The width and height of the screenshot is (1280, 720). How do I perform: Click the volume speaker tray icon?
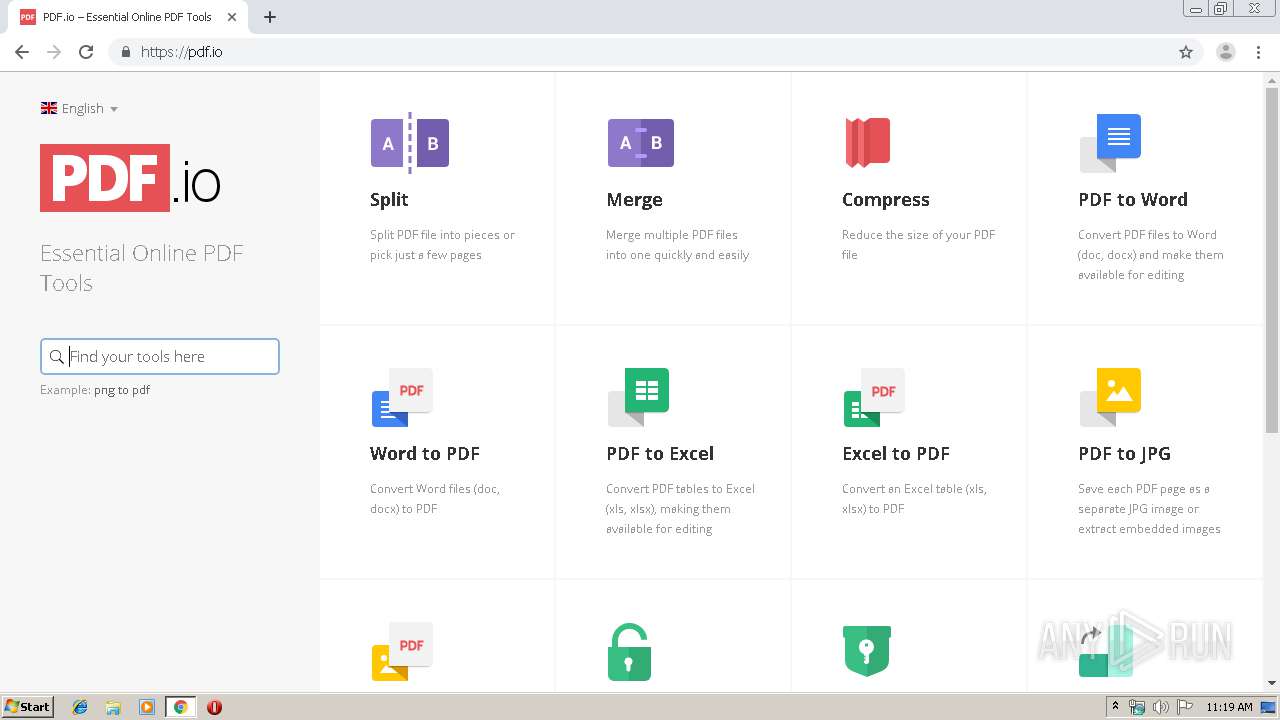coord(1160,707)
